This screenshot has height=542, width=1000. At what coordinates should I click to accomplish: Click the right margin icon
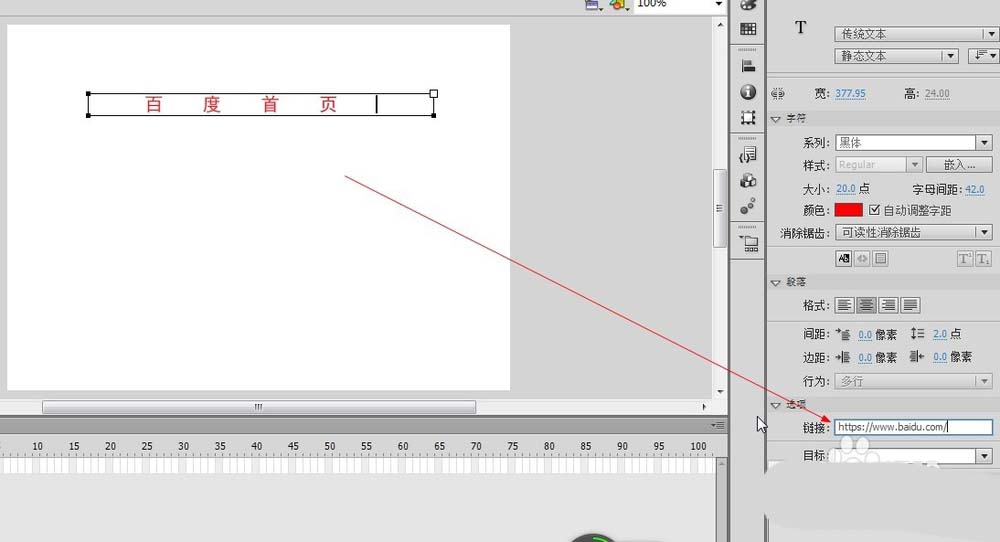click(917, 356)
